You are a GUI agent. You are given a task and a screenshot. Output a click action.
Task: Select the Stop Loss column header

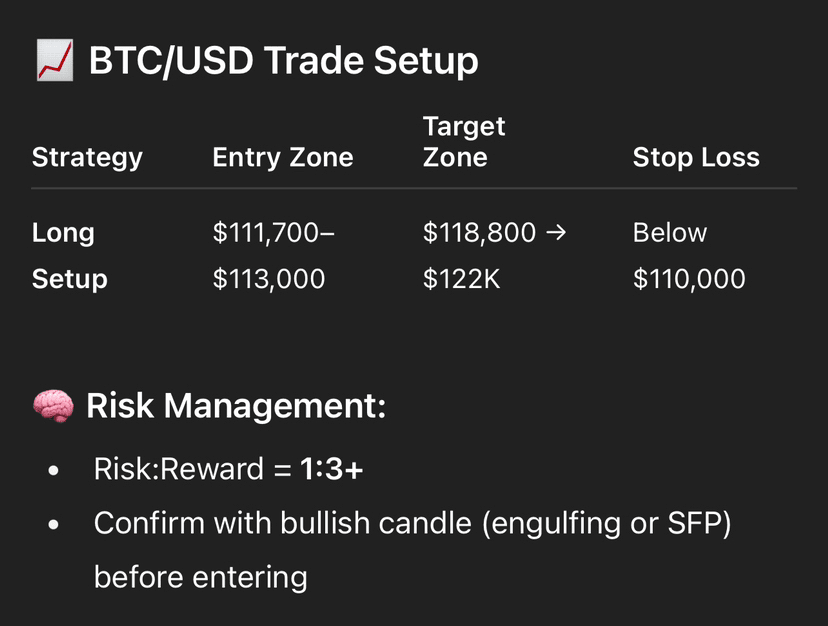pyautogui.click(x=696, y=157)
